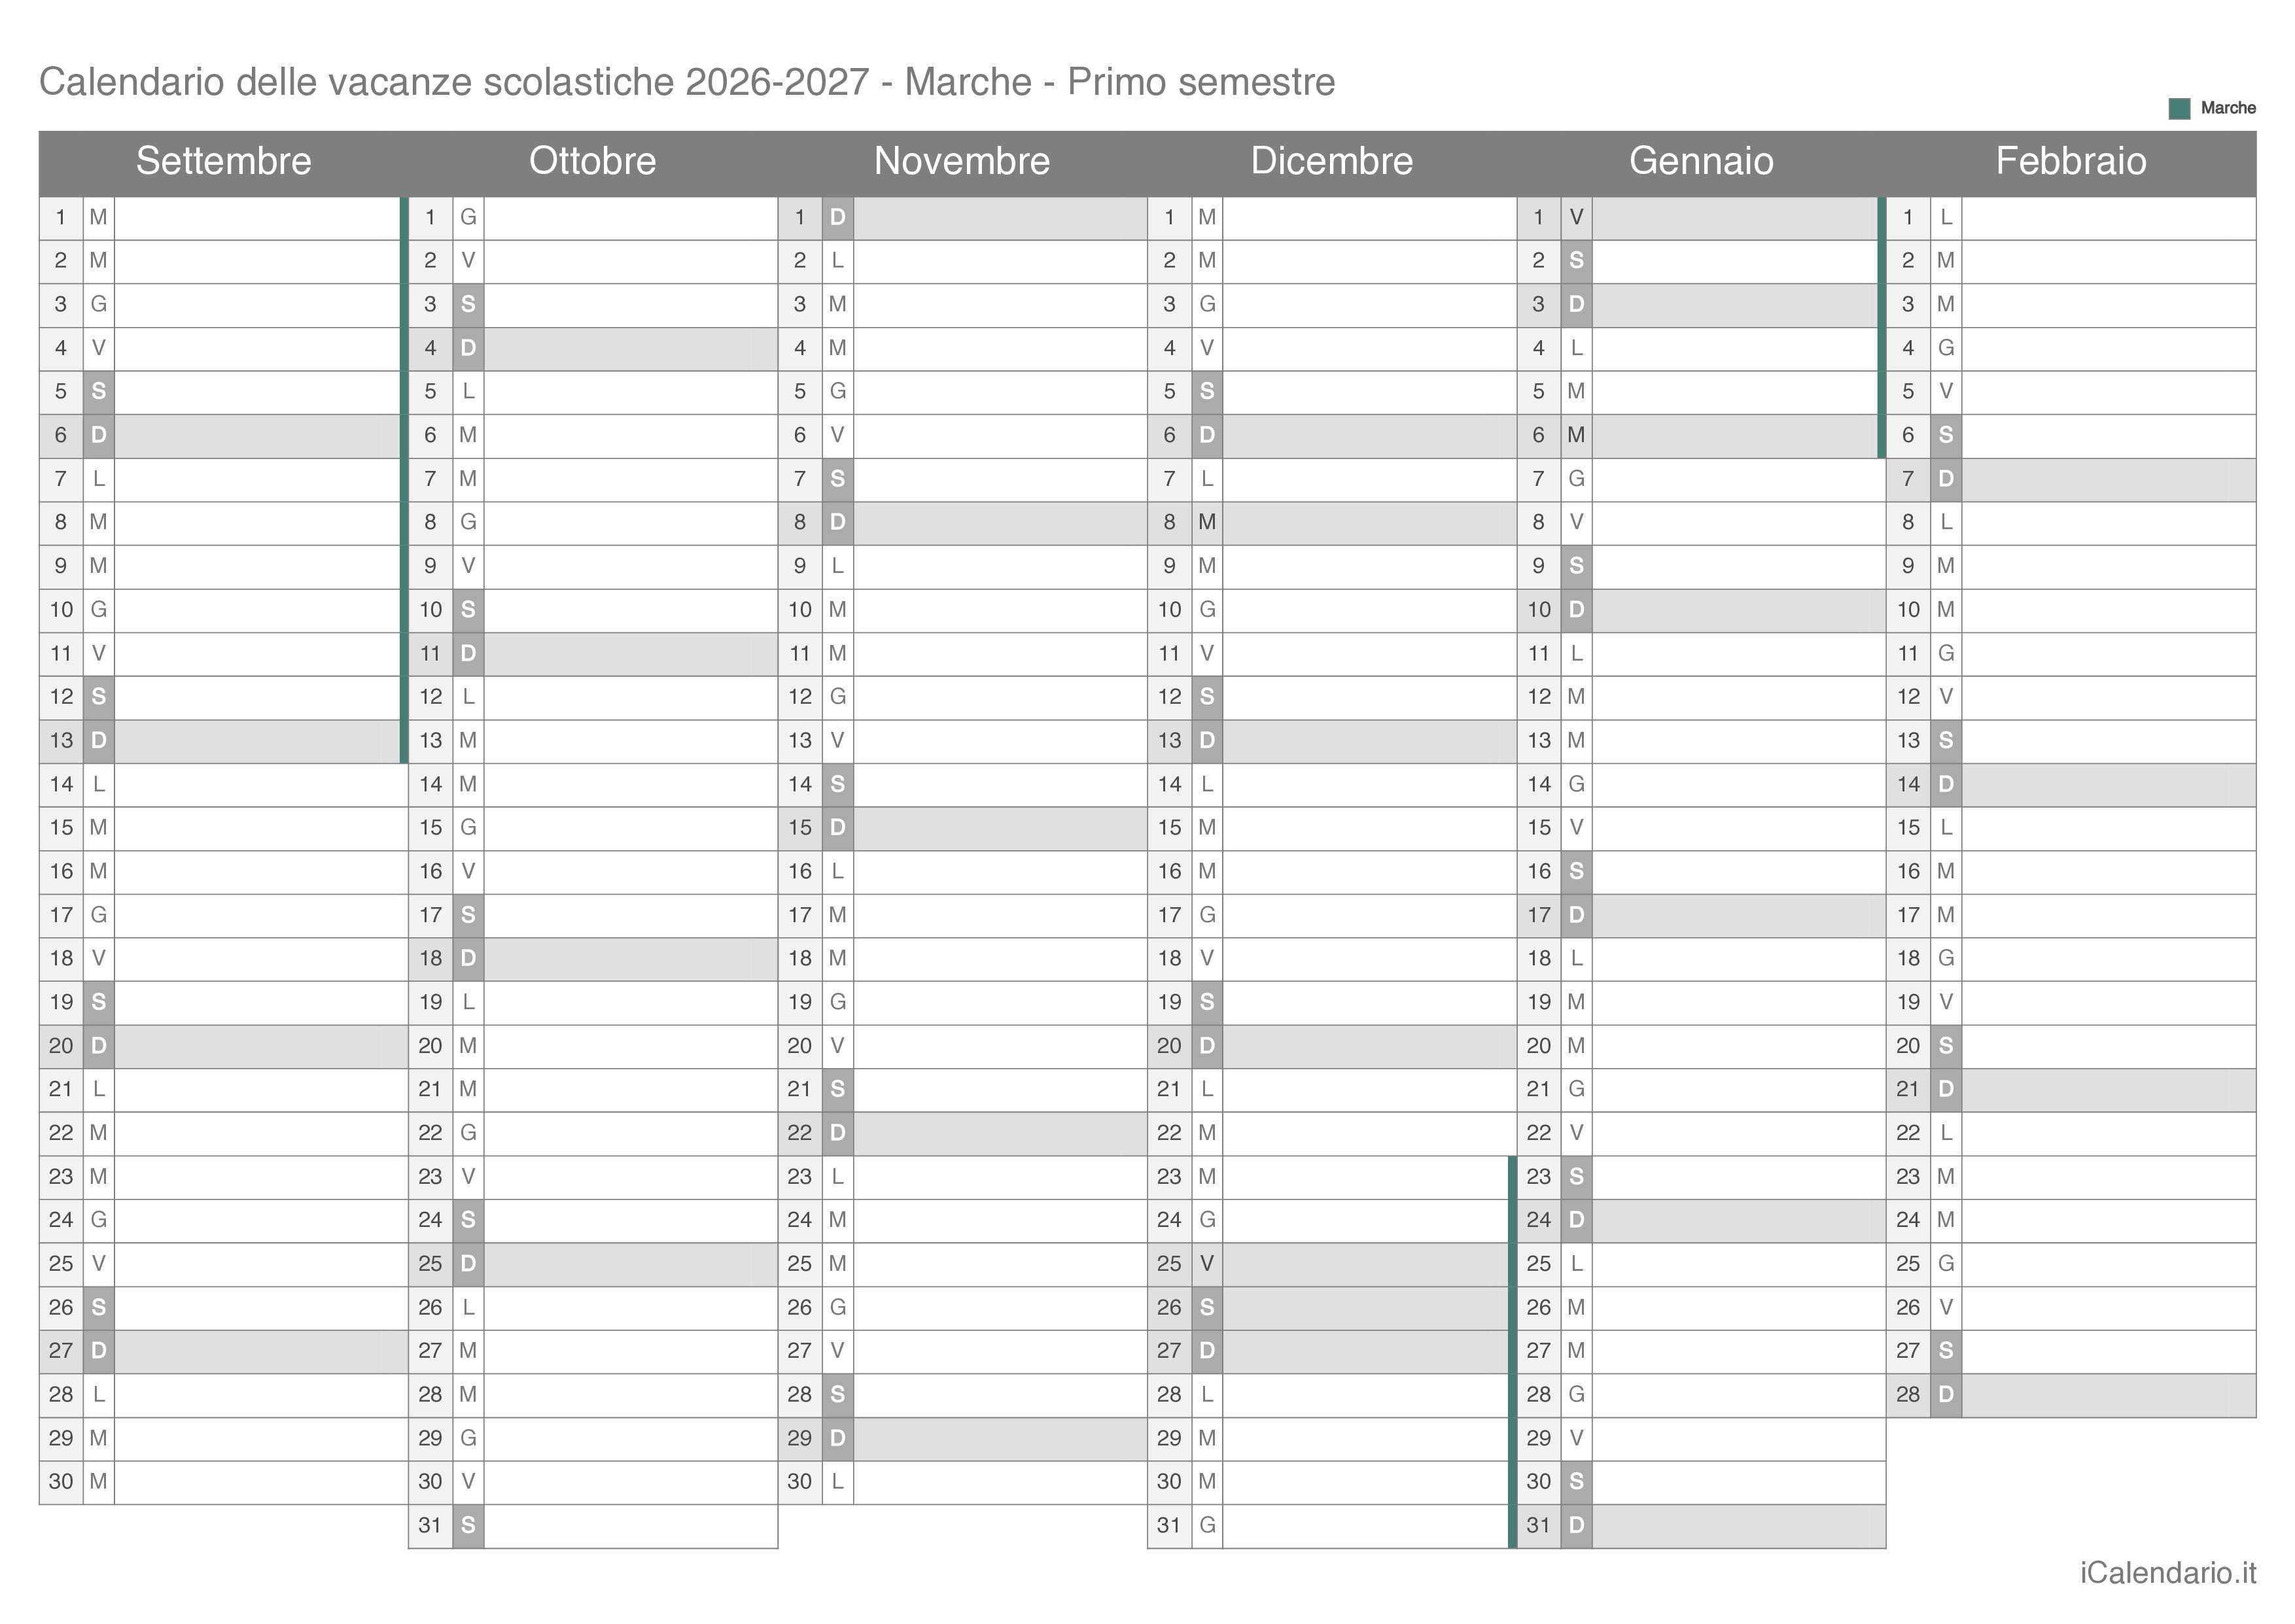Viewport: 2295px width, 1624px height.
Task: Select day 23 S in Gennaio
Action: [1702, 1177]
